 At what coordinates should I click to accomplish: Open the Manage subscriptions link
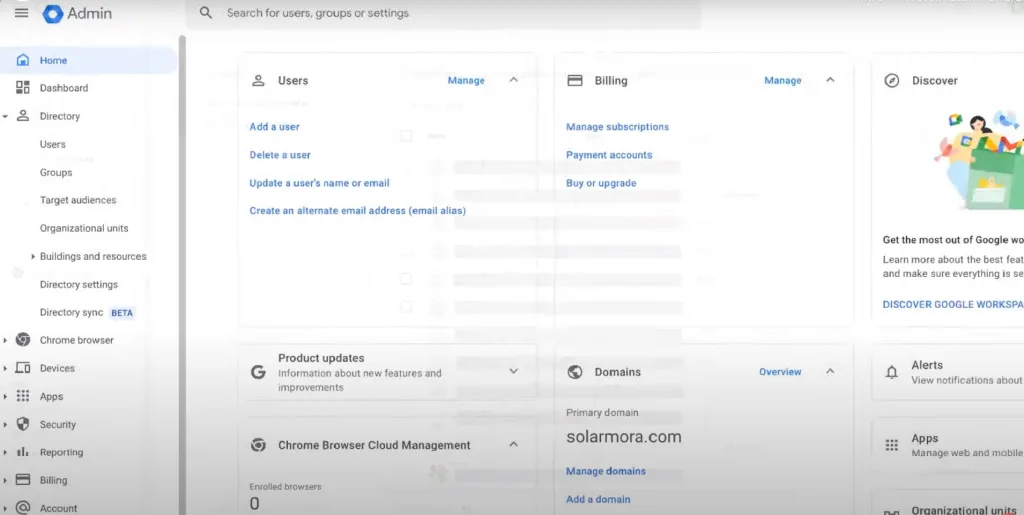617,127
